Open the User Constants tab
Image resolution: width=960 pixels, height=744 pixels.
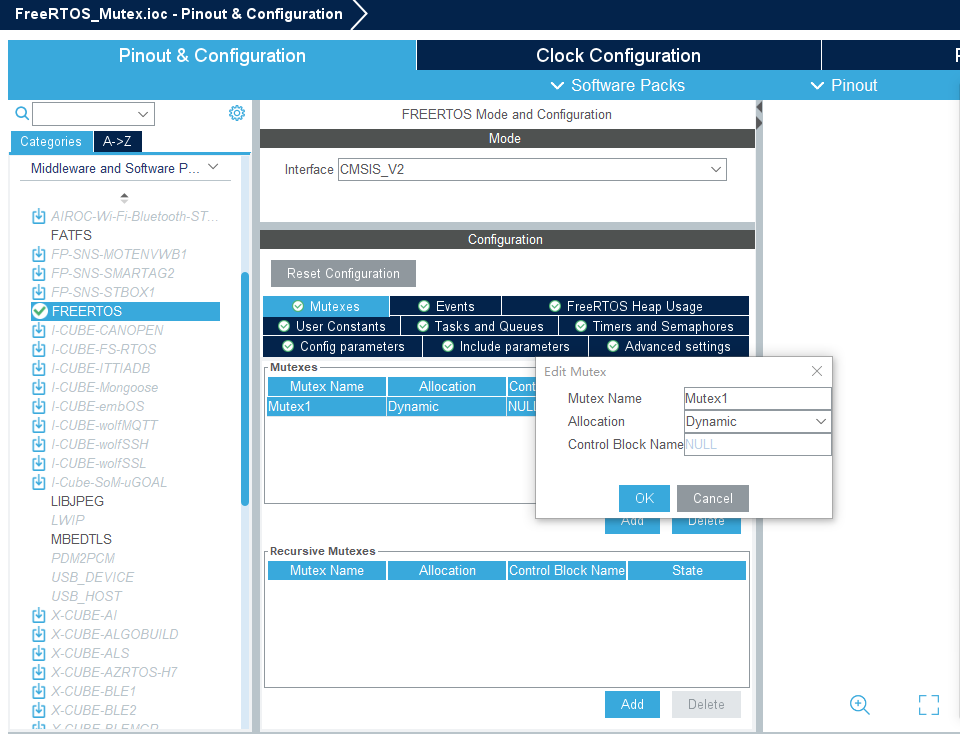pyautogui.click(x=332, y=326)
